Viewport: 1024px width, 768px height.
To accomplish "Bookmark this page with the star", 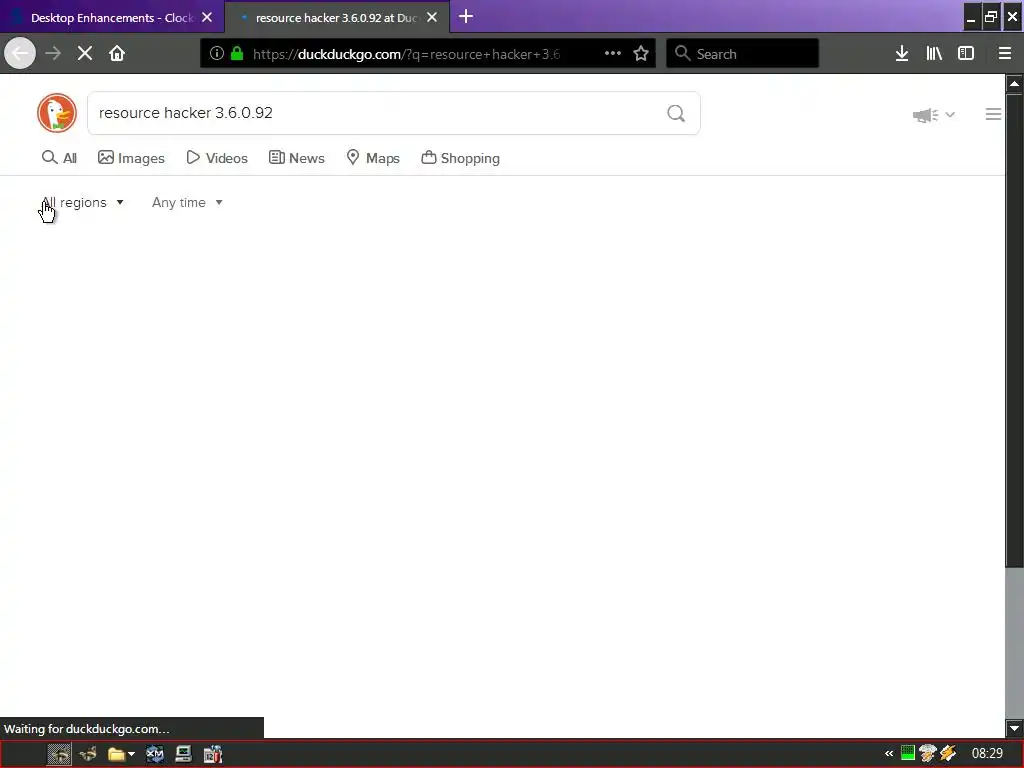I will pyautogui.click(x=641, y=54).
